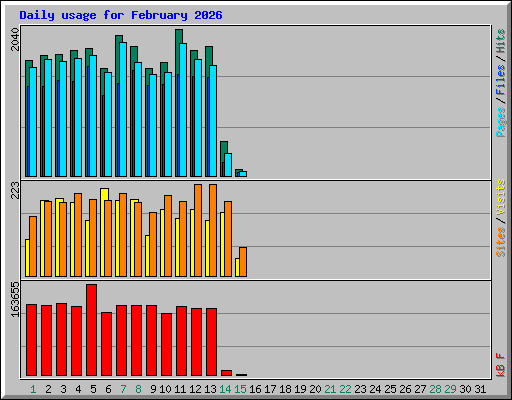This screenshot has width=512, height=400.
Task: Click the blue 'Files' legend label
Action: (501, 80)
